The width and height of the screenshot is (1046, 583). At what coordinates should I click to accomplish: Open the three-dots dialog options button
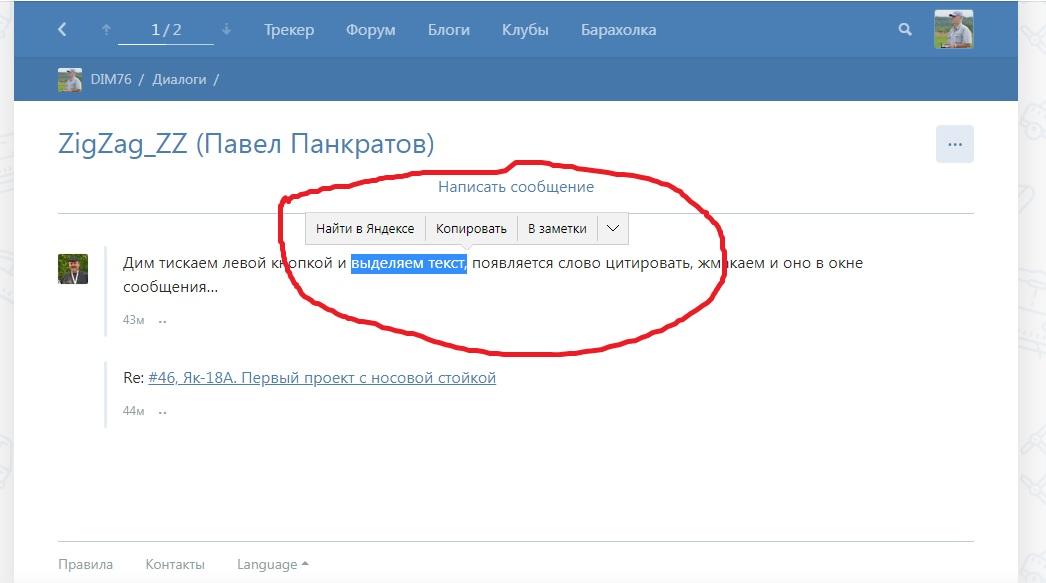(x=954, y=144)
